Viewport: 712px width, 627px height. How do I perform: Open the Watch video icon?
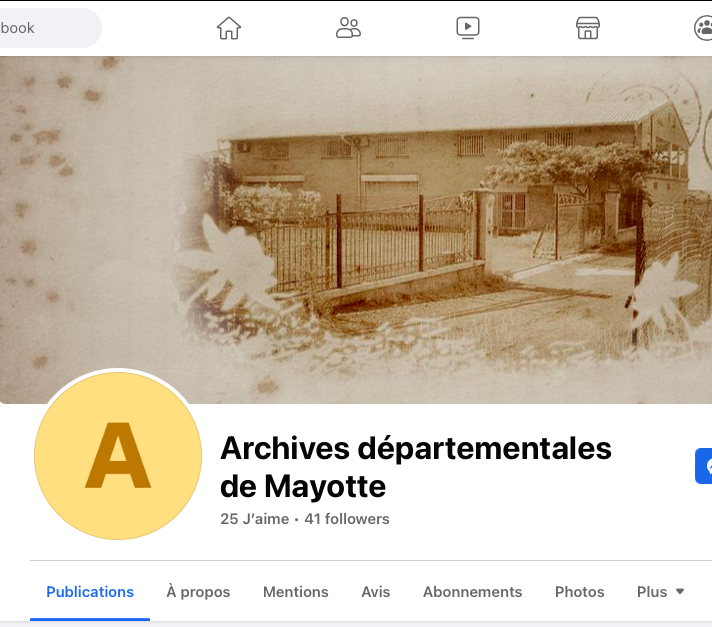pyautogui.click(x=468, y=28)
